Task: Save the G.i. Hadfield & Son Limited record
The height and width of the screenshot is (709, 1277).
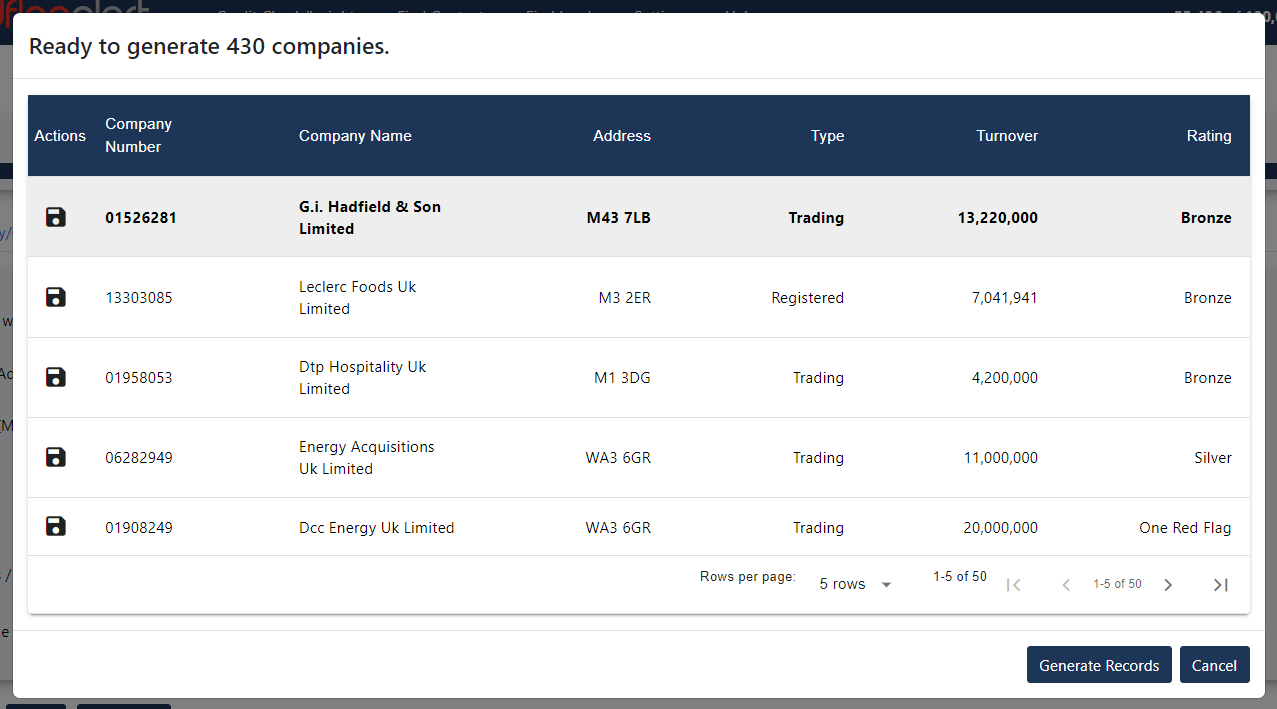Action: (x=56, y=217)
